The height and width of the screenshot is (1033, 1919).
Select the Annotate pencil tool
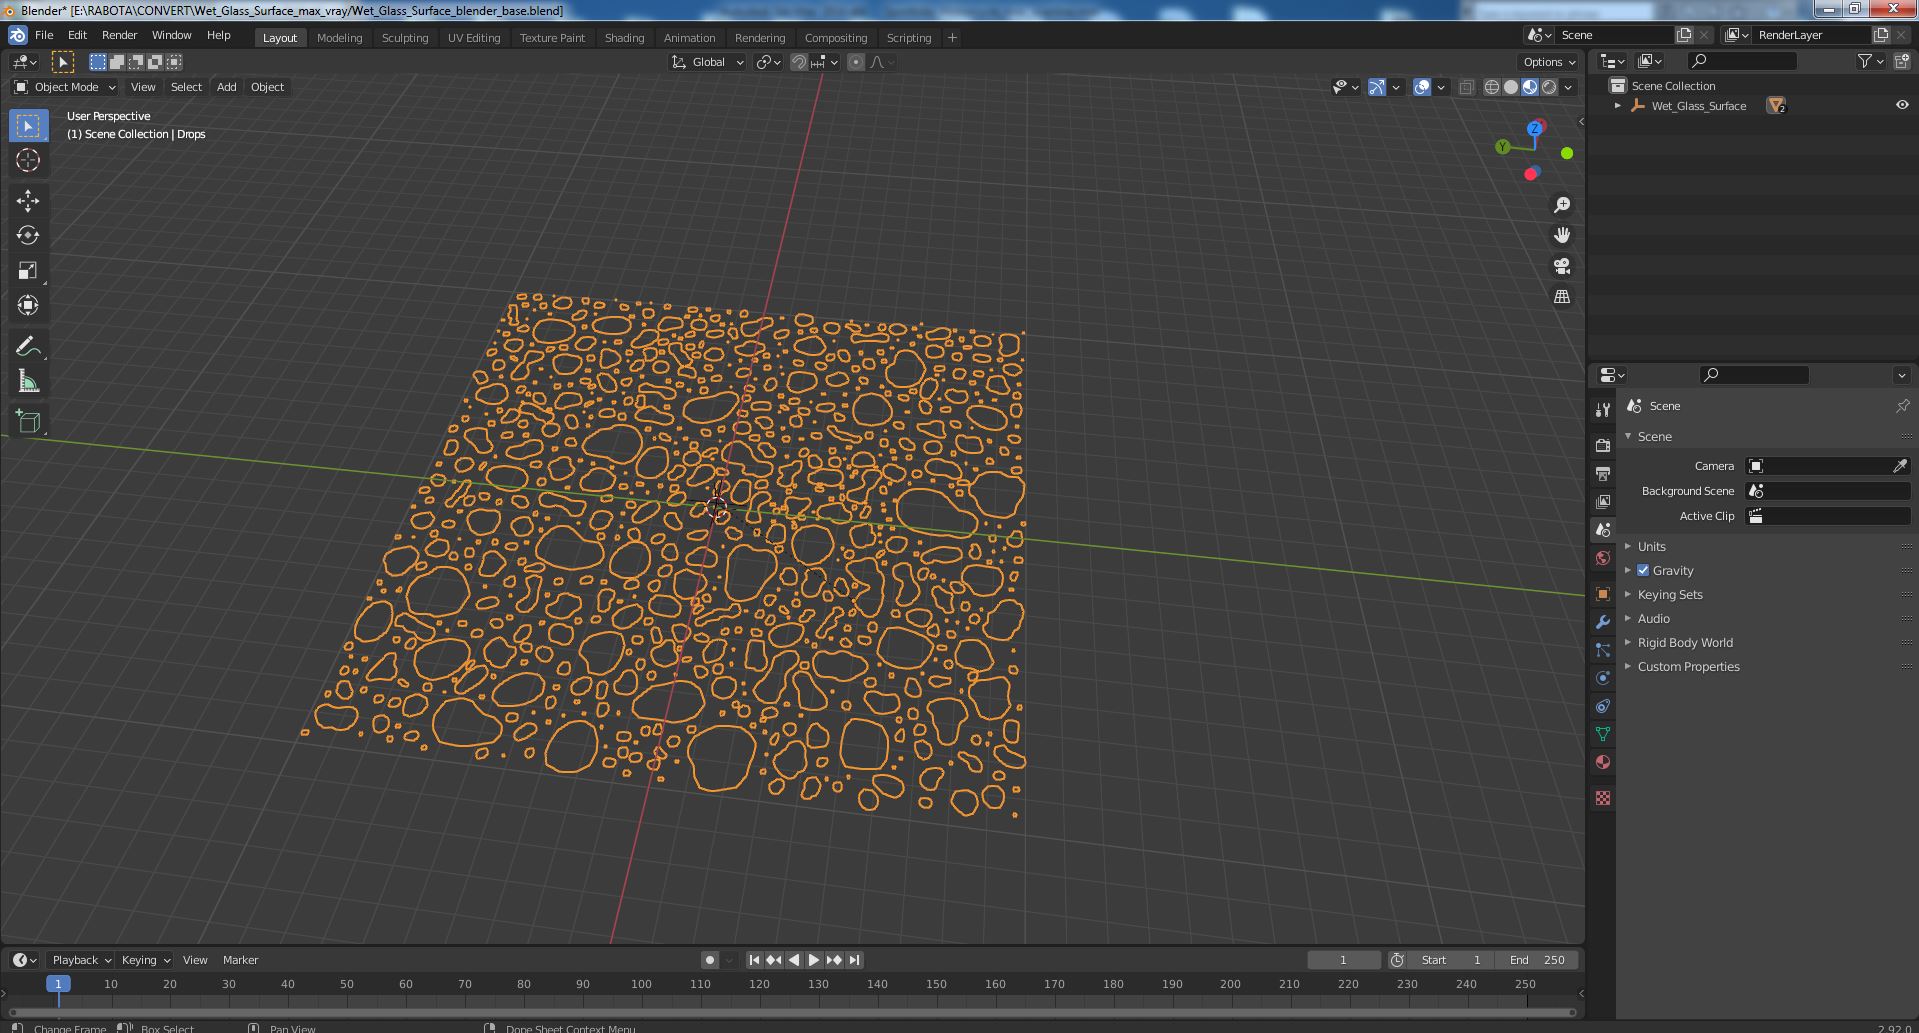click(28, 346)
